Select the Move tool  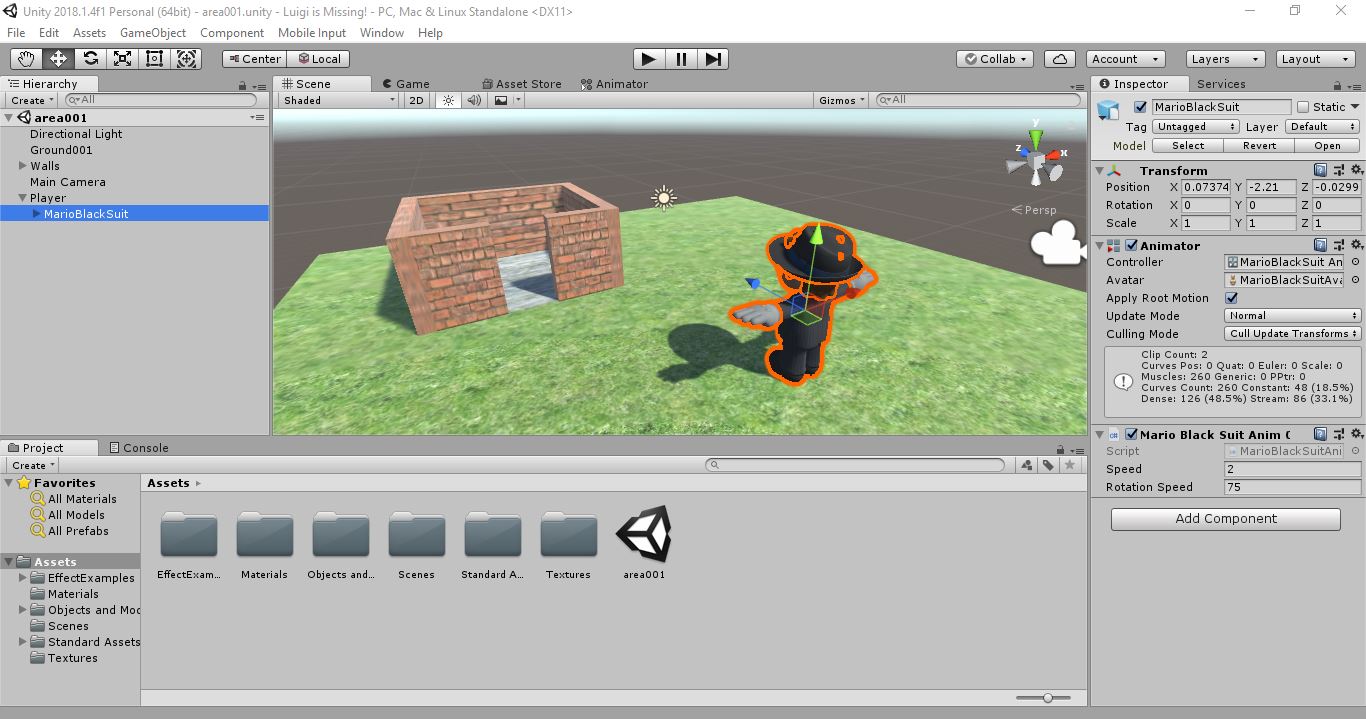tap(57, 59)
